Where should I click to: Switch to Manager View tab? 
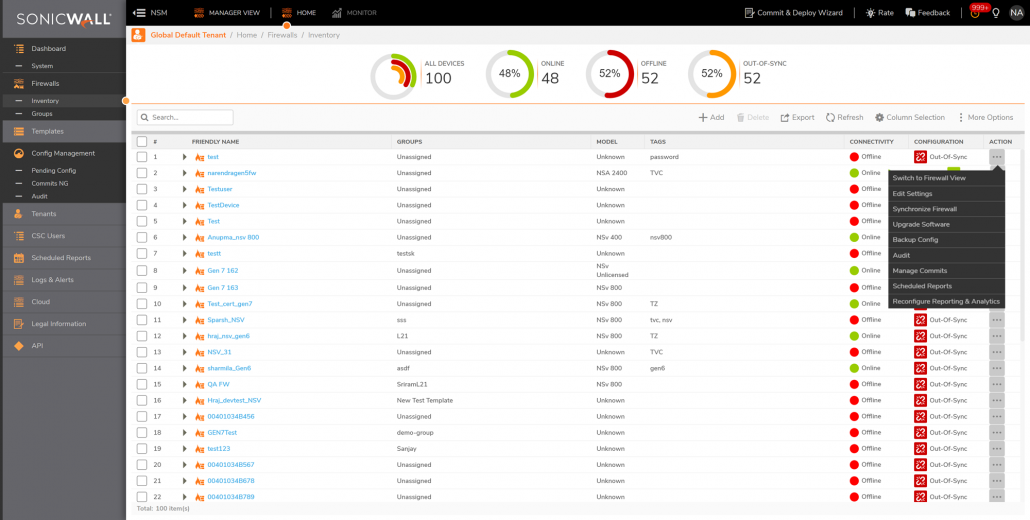(227, 12)
